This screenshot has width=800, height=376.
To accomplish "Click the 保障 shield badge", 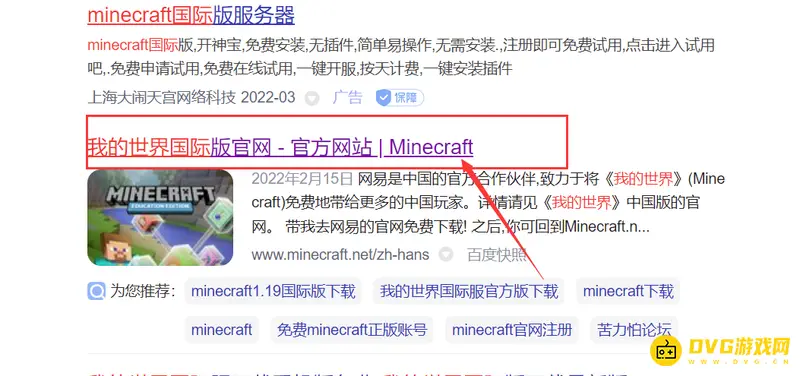I will [400, 98].
